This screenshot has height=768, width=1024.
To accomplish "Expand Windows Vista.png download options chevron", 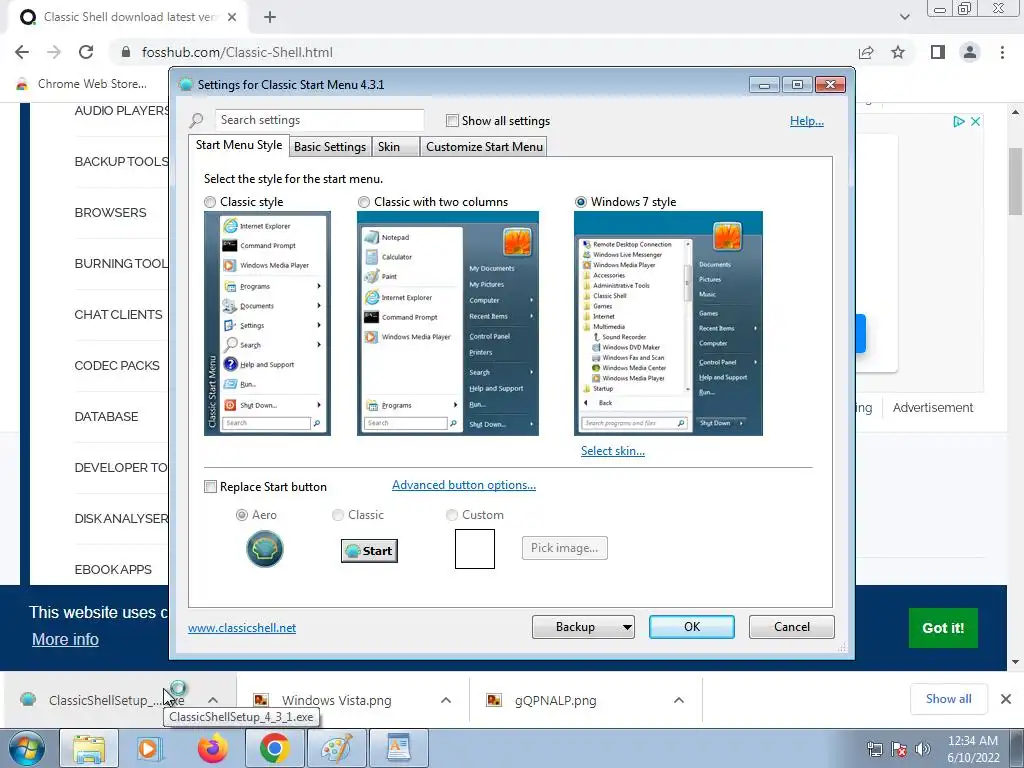I will coord(446,700).
